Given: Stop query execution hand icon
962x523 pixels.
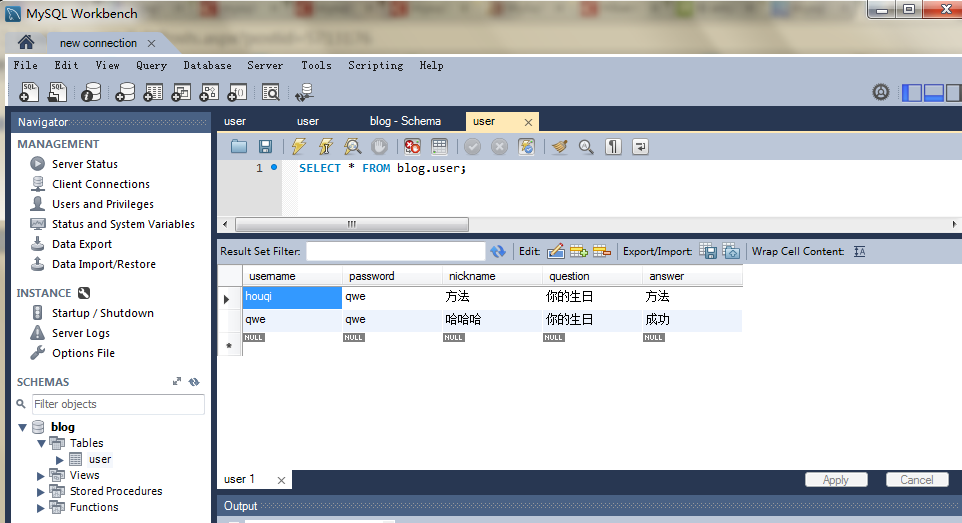Looking at the screenshot, I should [380, 146].
